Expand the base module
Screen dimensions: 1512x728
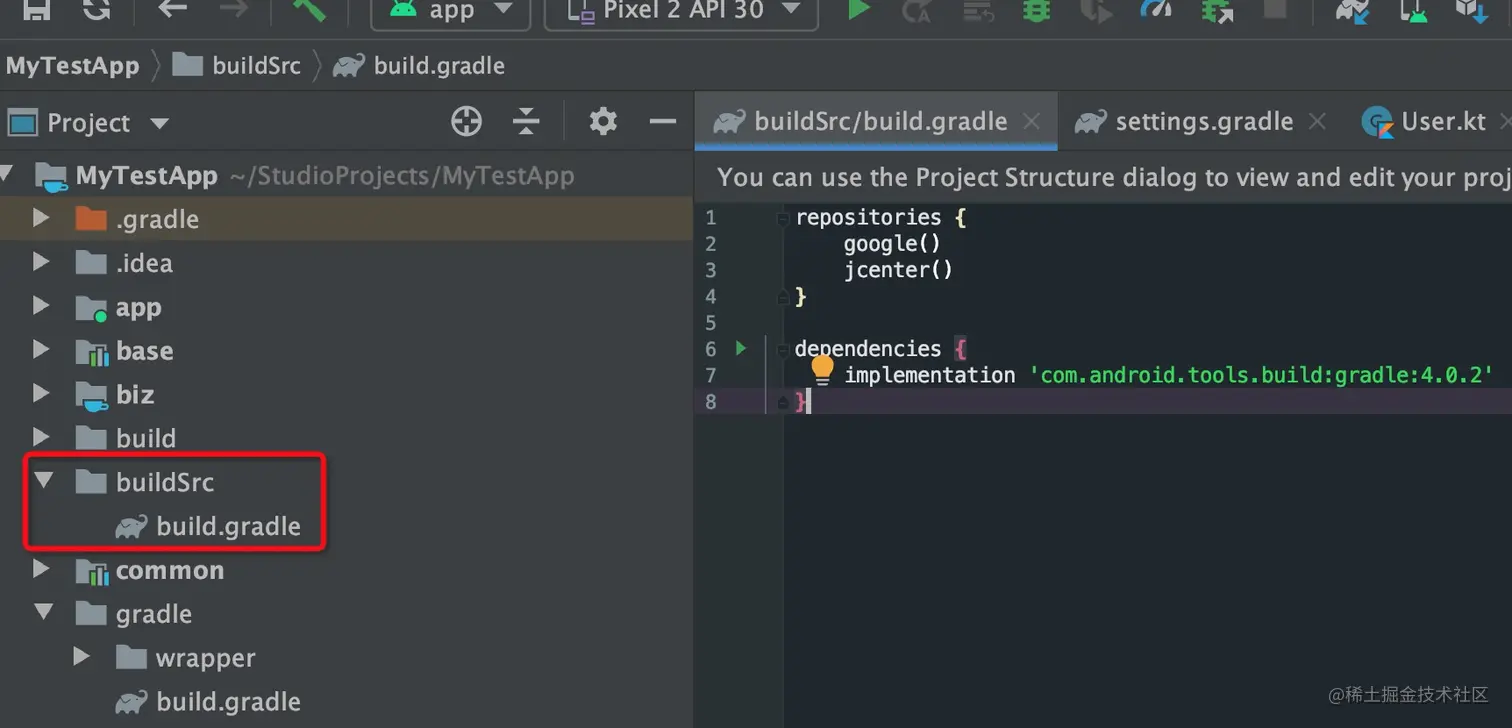(41, 350)
